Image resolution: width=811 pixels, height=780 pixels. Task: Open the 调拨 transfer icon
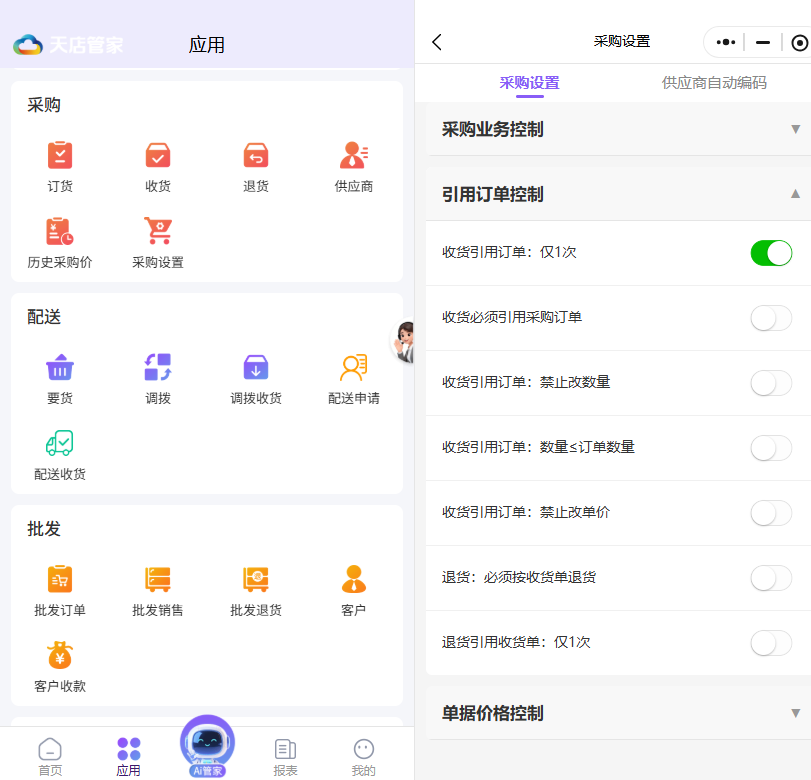click(x=158, y=368)
